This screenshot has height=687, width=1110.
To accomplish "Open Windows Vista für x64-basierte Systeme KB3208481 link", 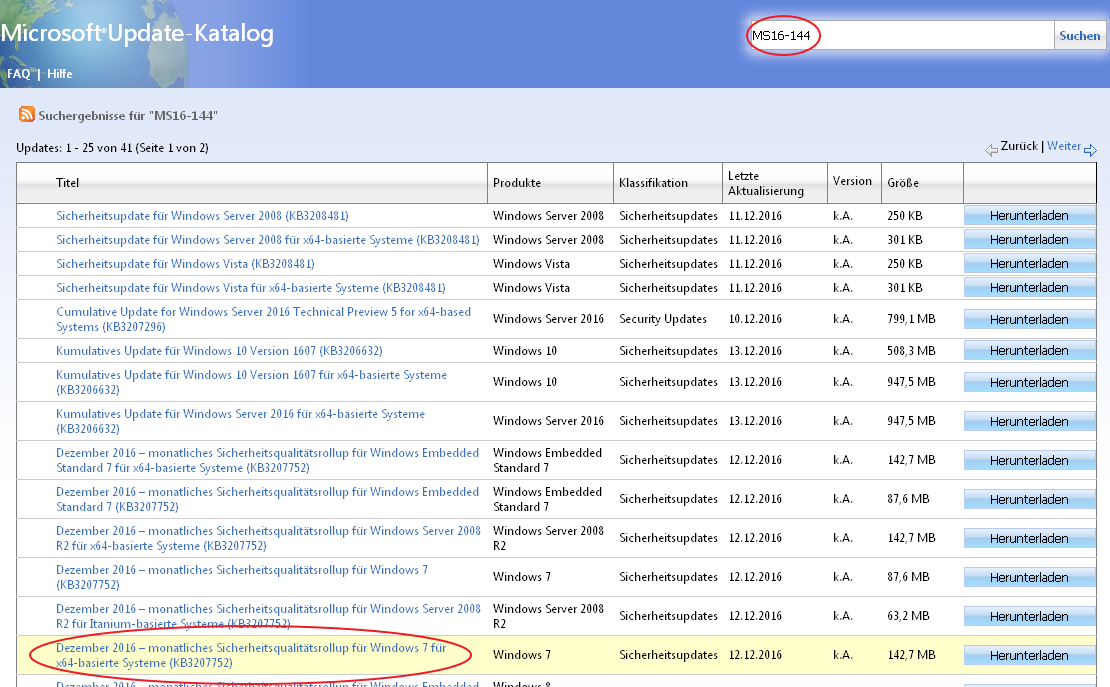I will click(251, 288).
